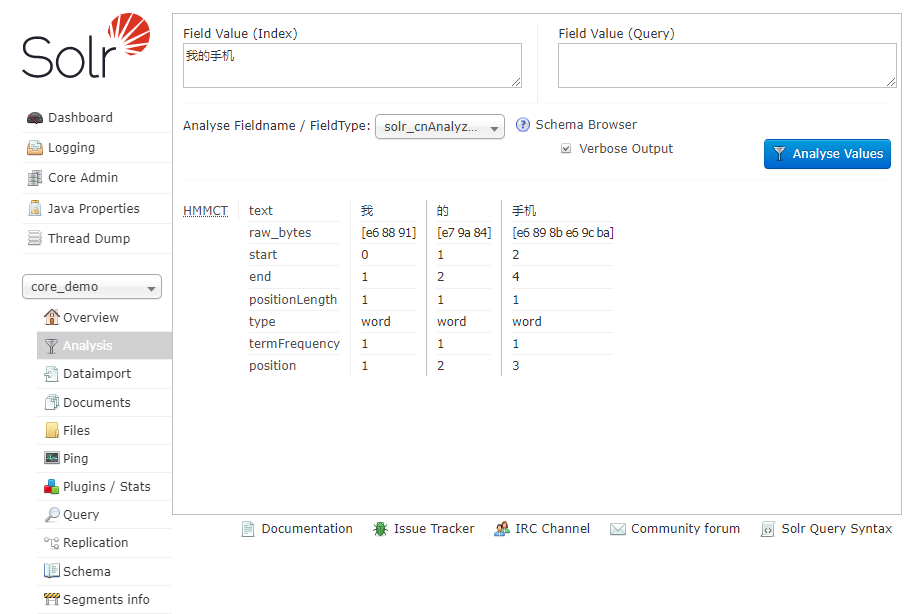Select raw_bytes value [e7 9a 84]
917x614 pixels.
464,233
